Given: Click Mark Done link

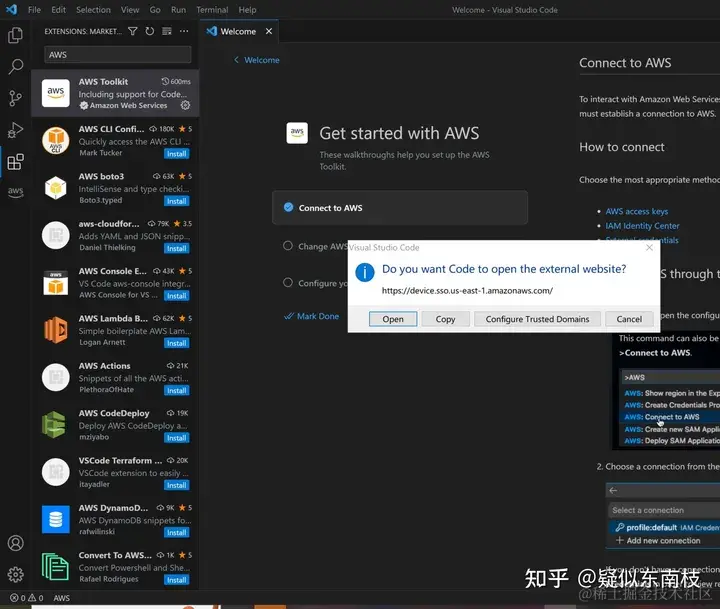Looking at the screenshot, I should [x=312, y=316].
